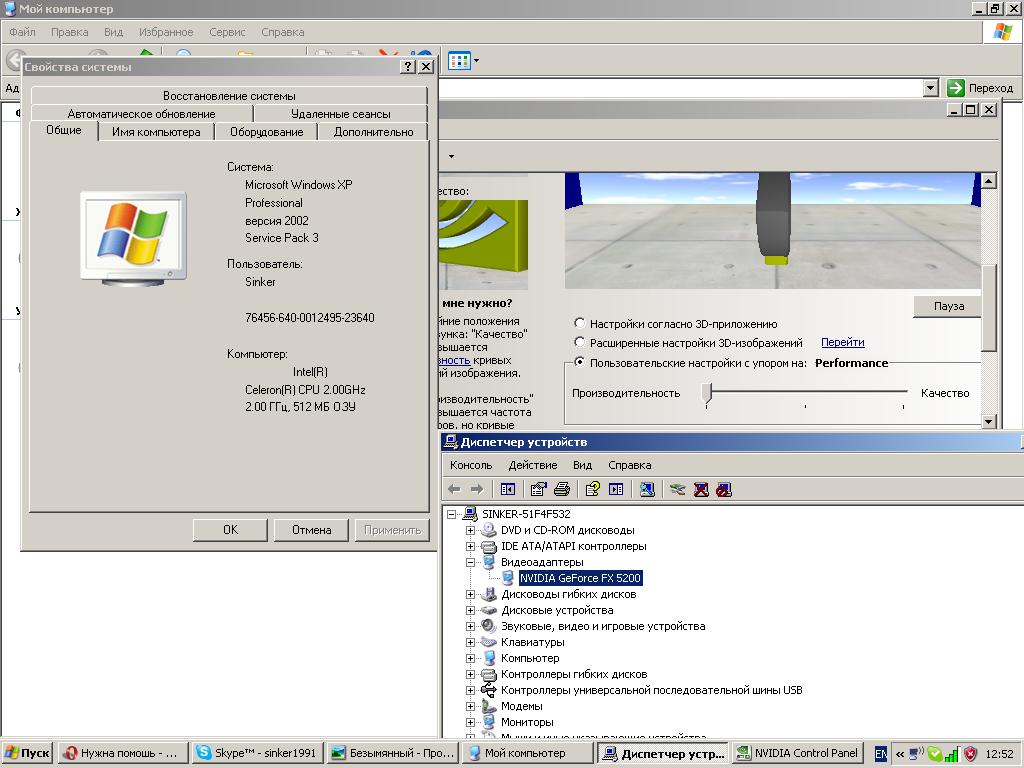Select 'Расширенные настройки 3D-изображений' radio button
This screenshot has height=768, width=1024.
click(x=579, y=342)
